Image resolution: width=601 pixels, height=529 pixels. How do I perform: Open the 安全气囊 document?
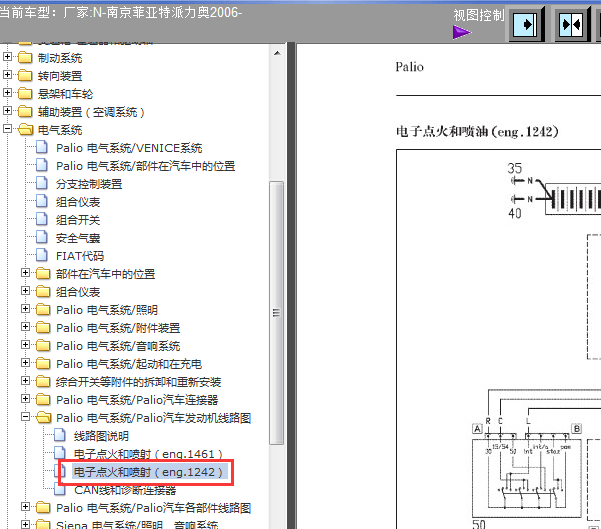pyautogui.click(x=78, y=238)
